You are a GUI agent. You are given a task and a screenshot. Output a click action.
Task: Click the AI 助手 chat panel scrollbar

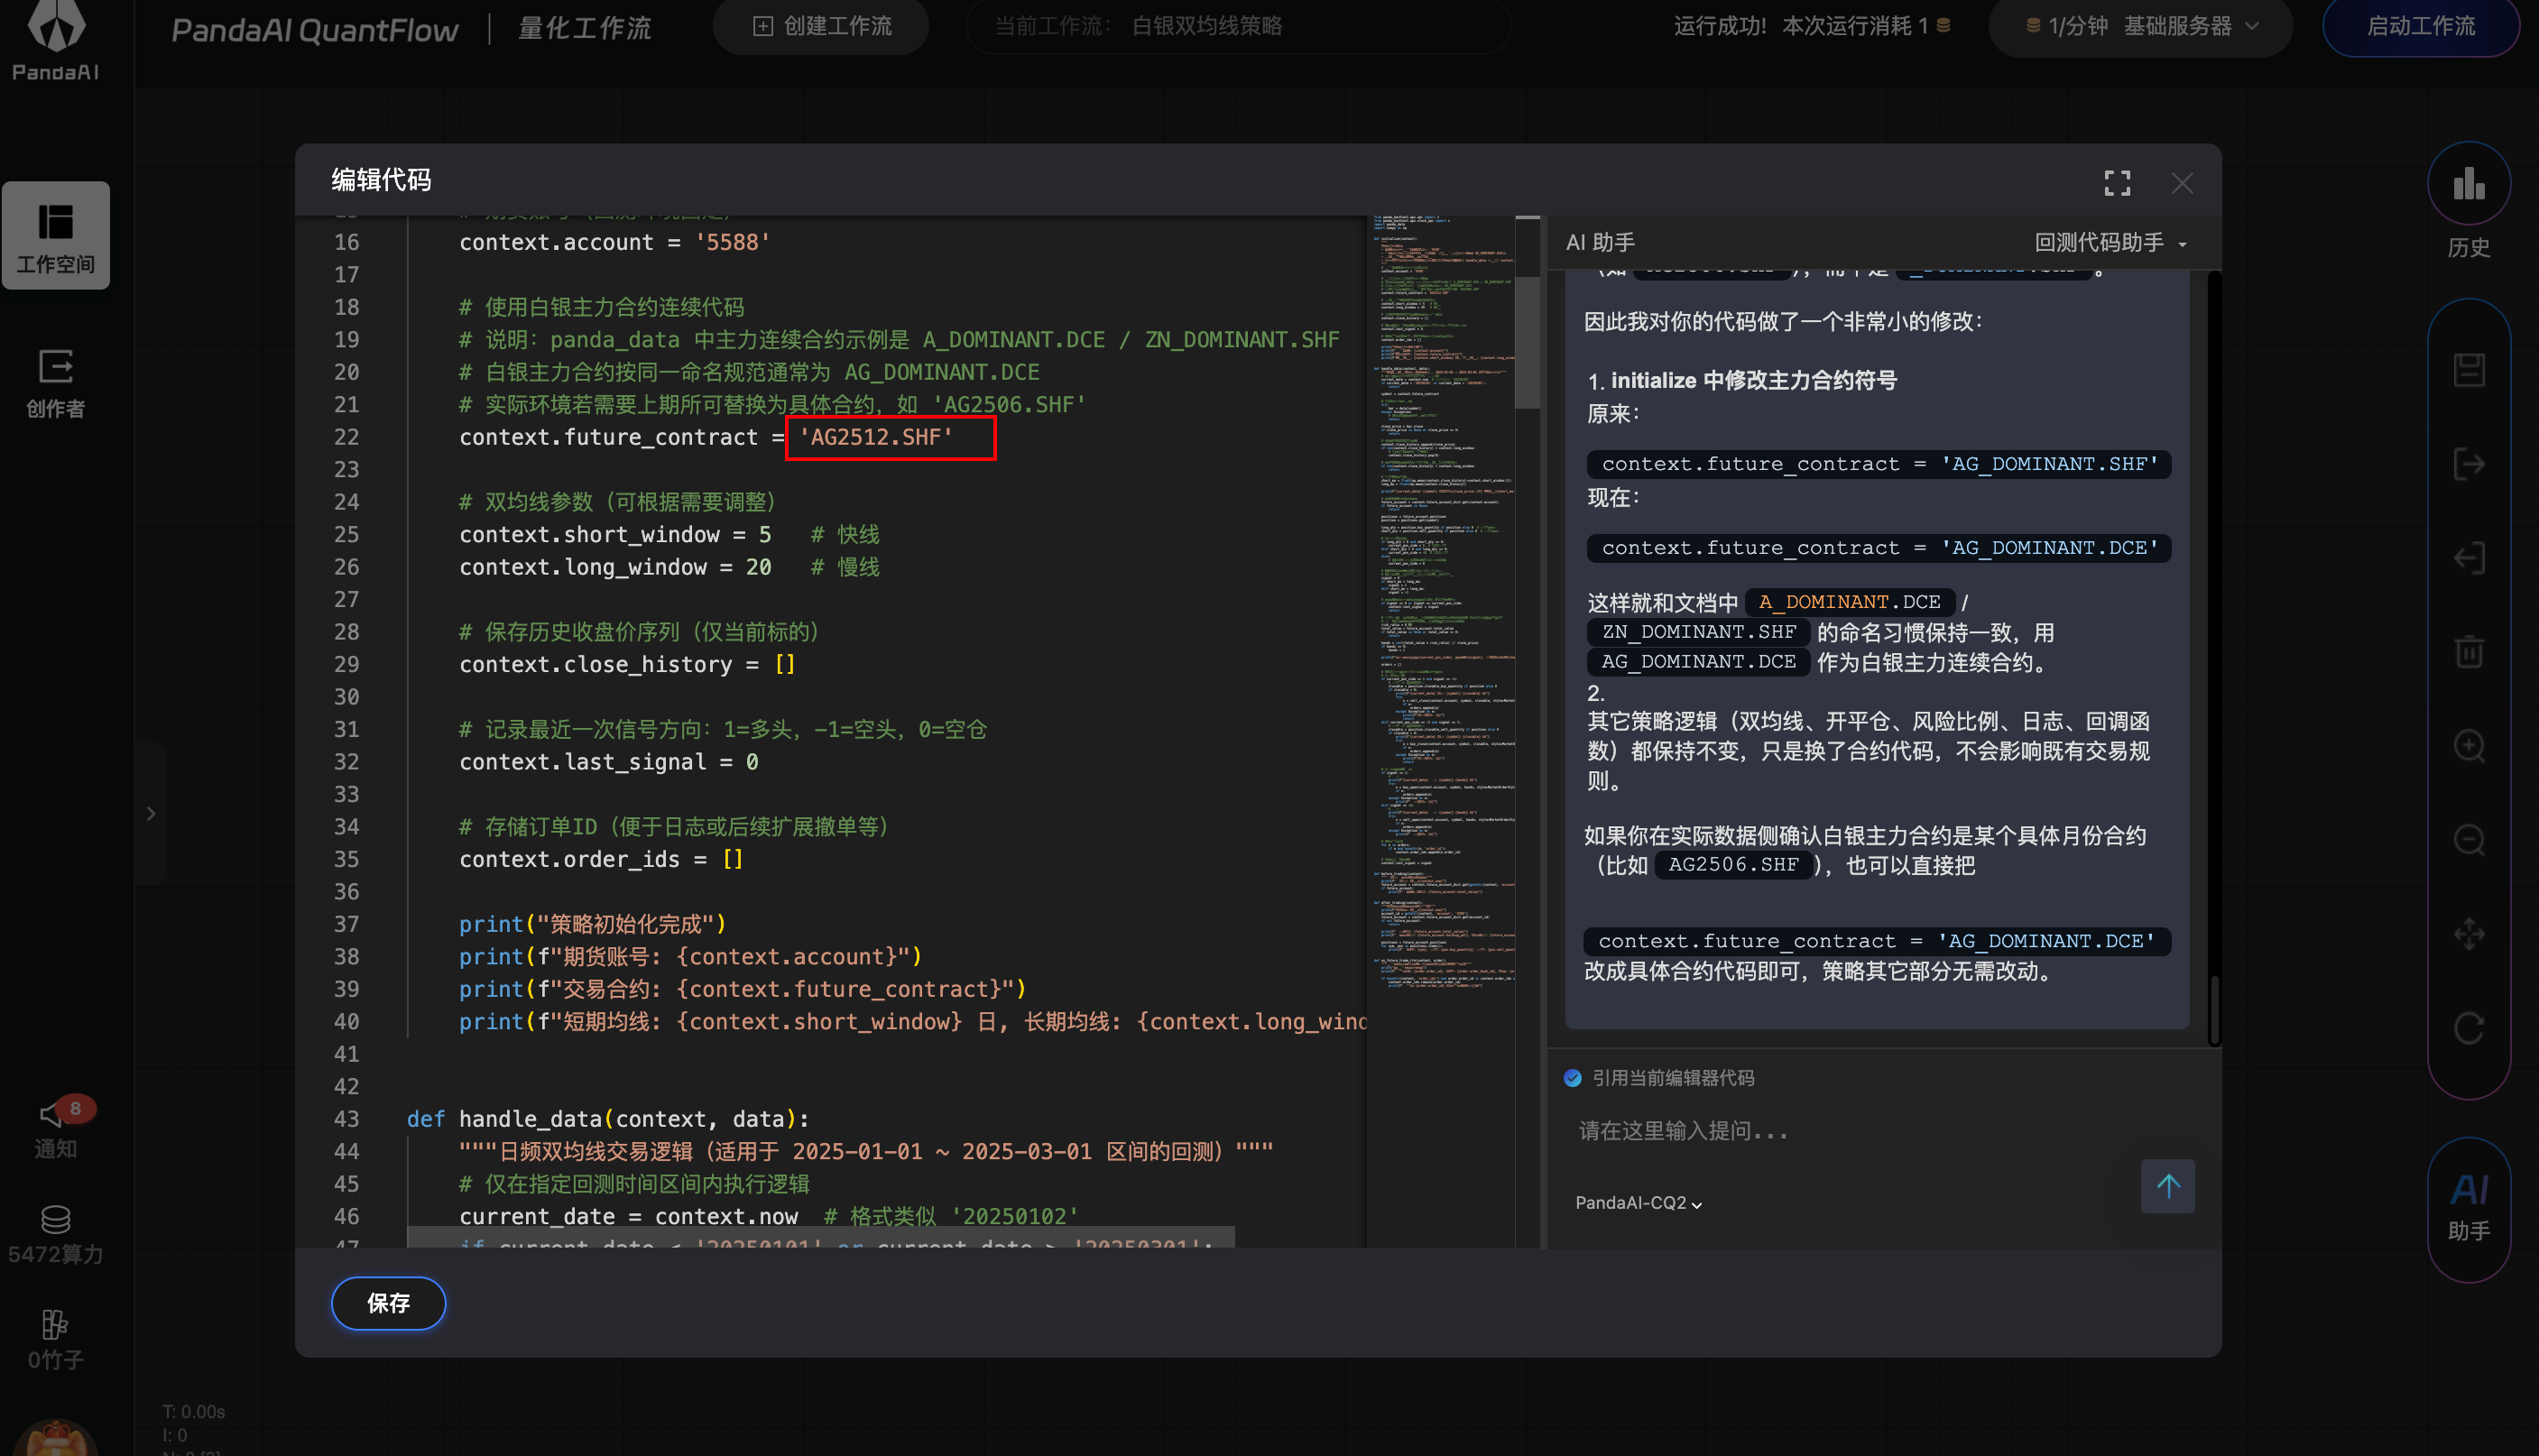pos(2214,1010)
